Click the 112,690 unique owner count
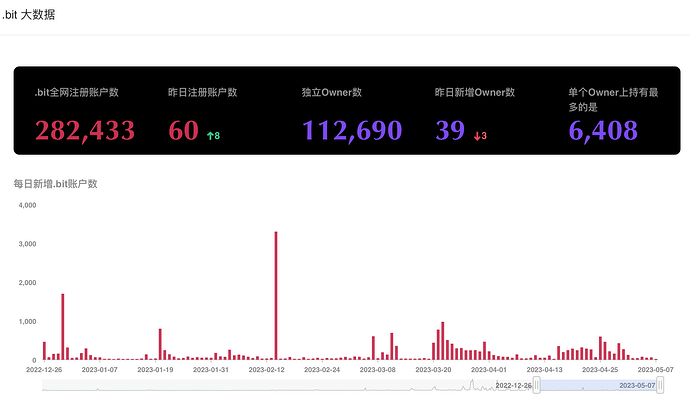The width and height of the screenshot is (690, 400). click(x=352, y=130)
